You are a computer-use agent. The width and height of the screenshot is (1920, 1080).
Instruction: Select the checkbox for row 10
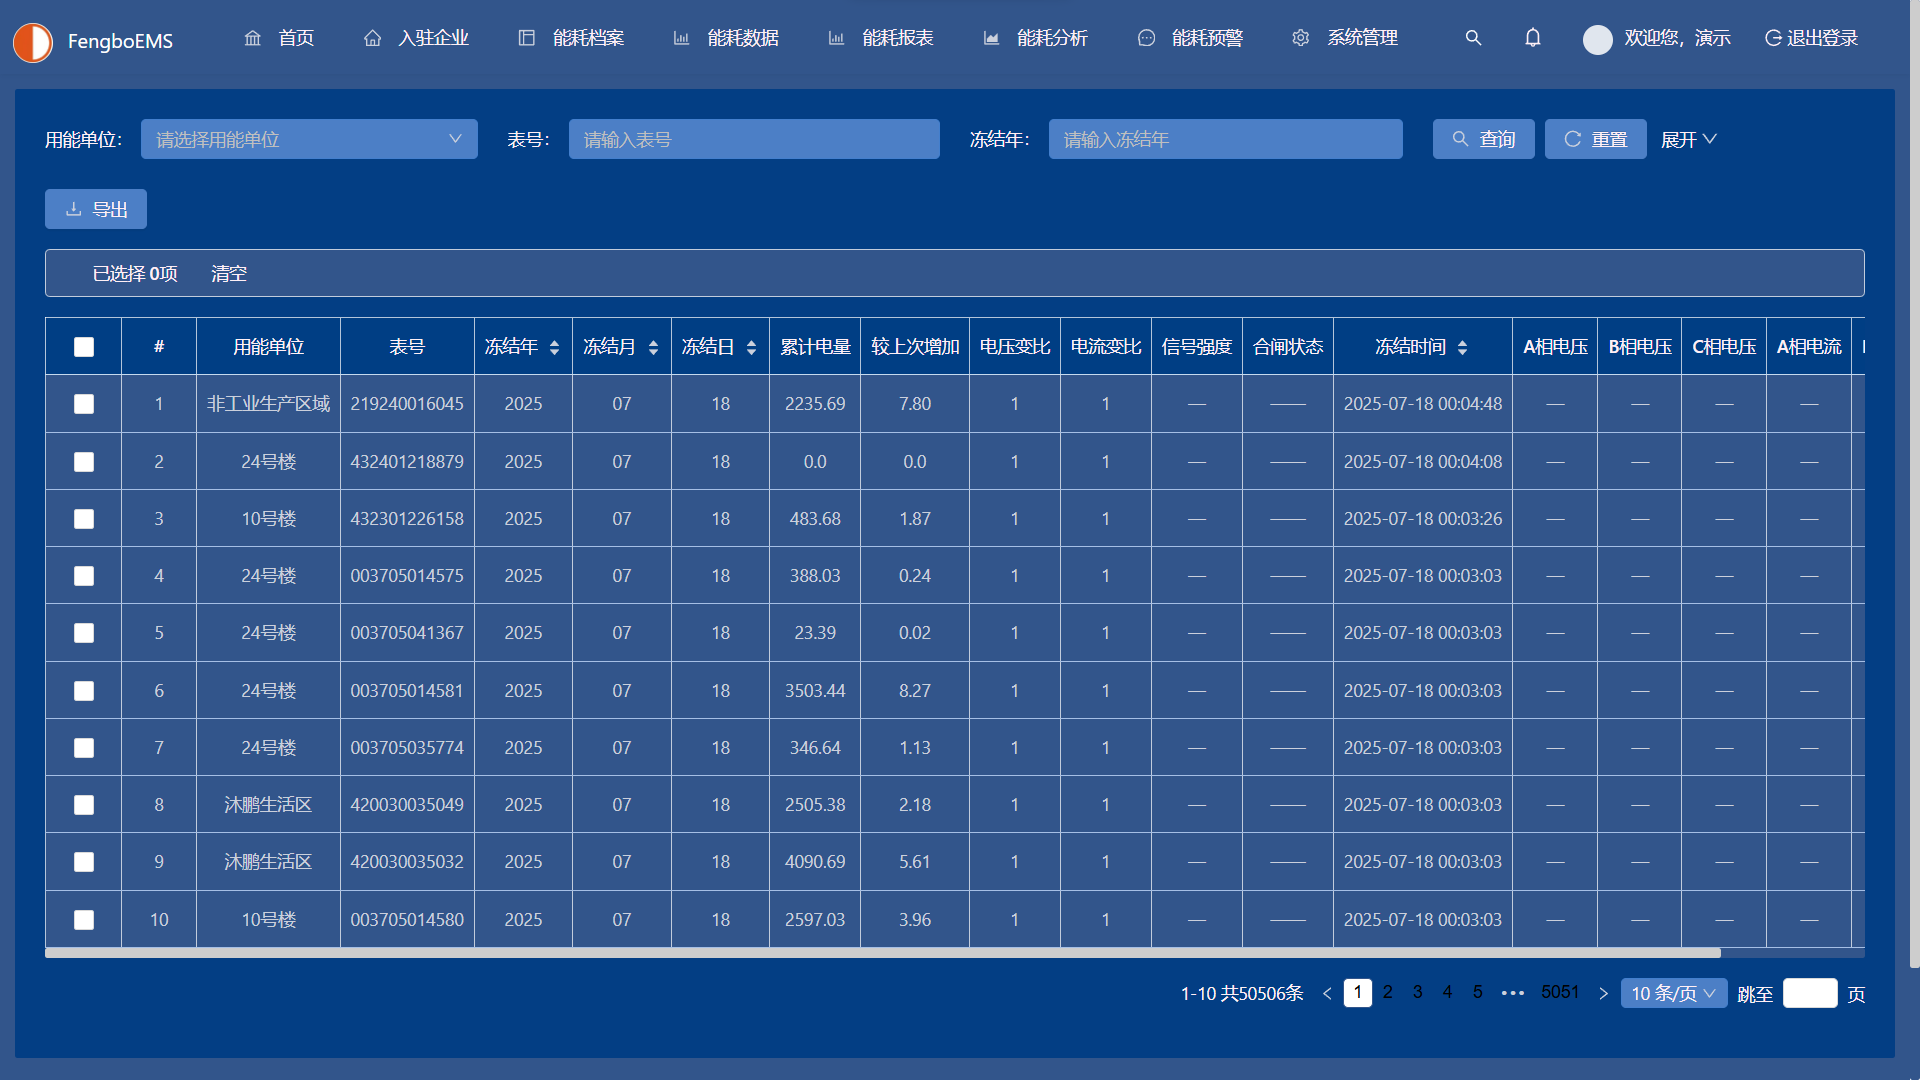tap(84, 920)
